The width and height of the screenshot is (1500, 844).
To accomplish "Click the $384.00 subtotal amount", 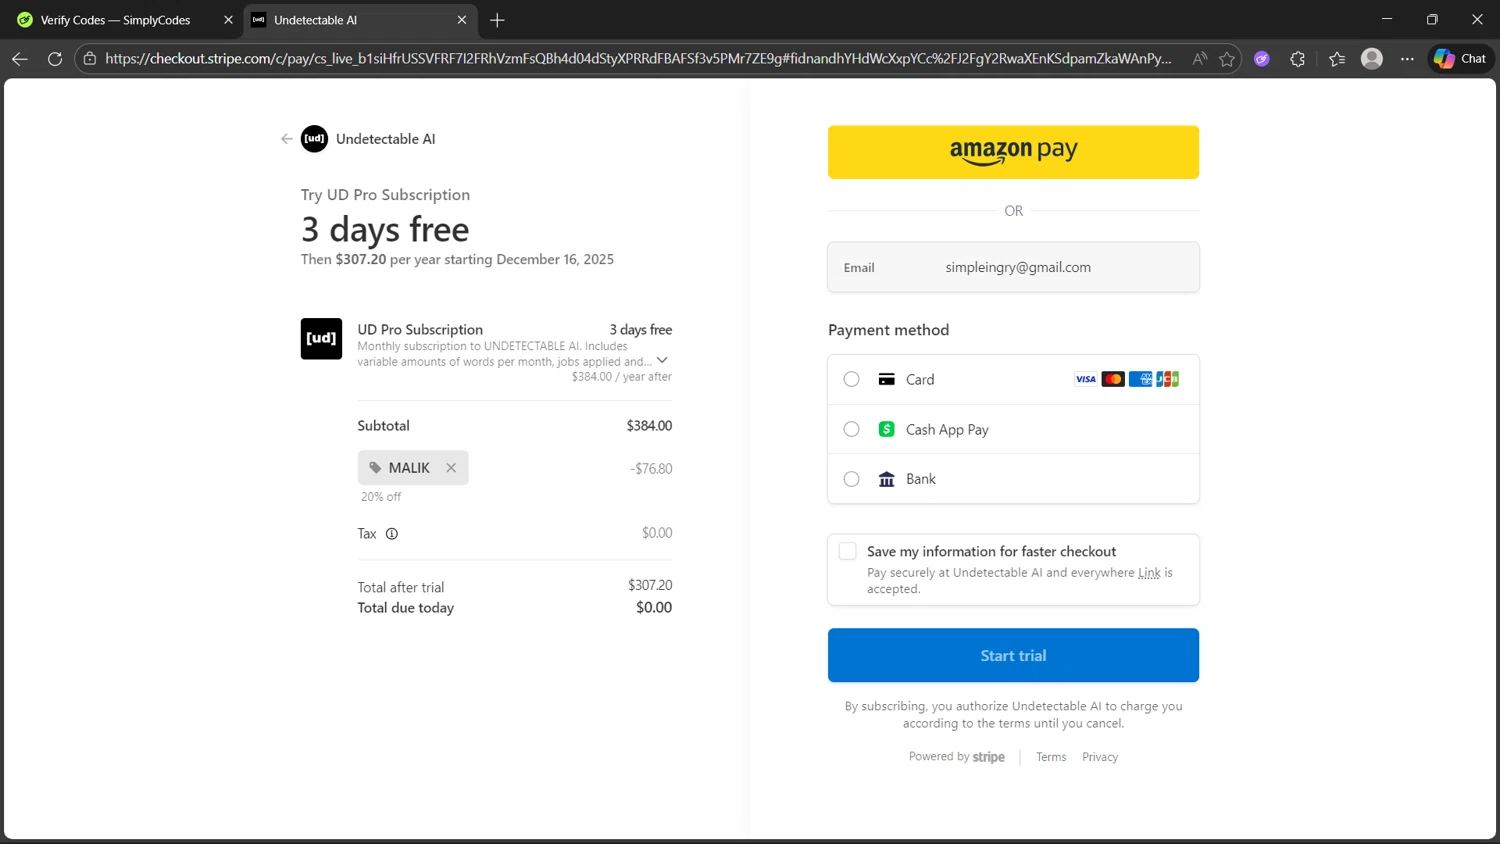I will coord(649,426).
